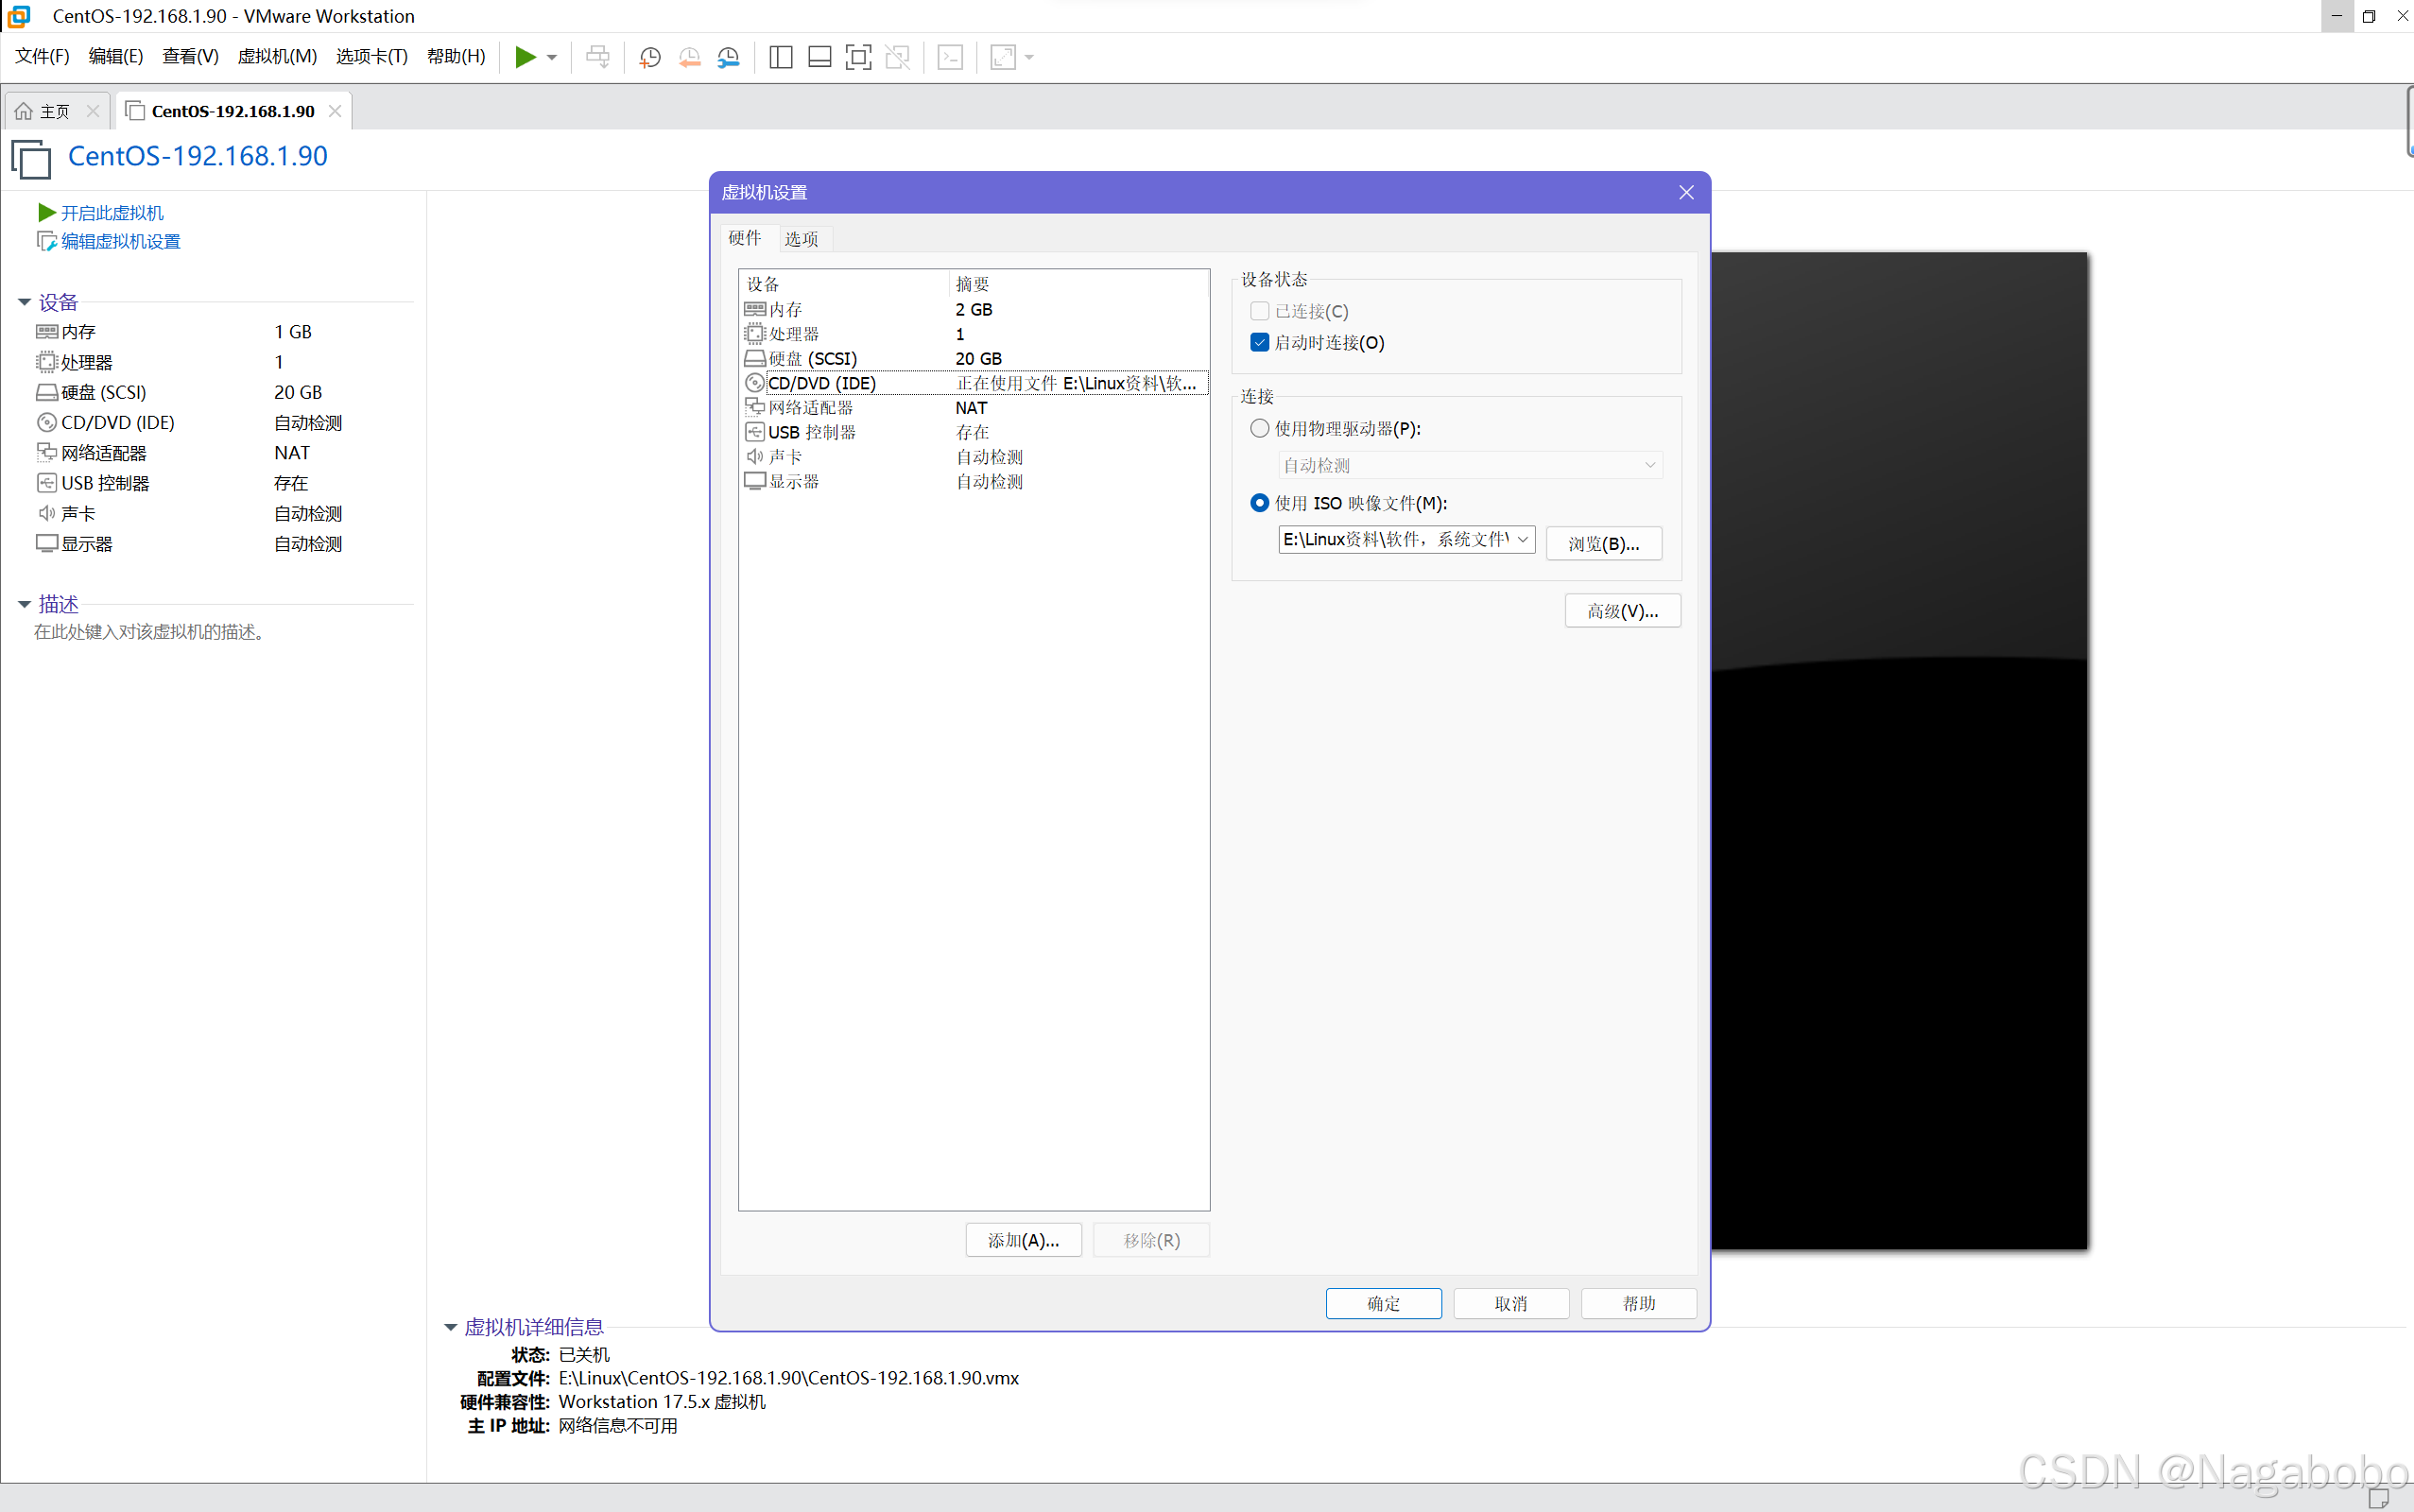Toggle 启动时连接 checkbox
The image size is (2414, 1512).
pos(1259,342)
